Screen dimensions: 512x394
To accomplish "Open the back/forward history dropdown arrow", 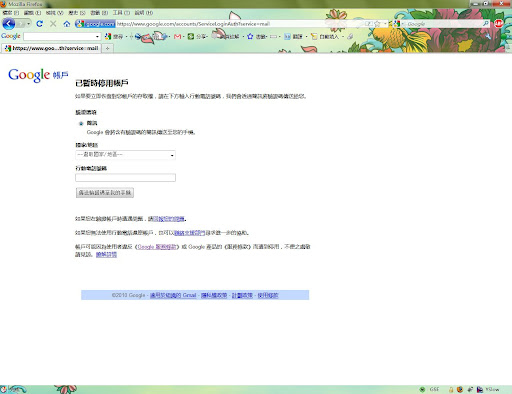I will [29, 24].
